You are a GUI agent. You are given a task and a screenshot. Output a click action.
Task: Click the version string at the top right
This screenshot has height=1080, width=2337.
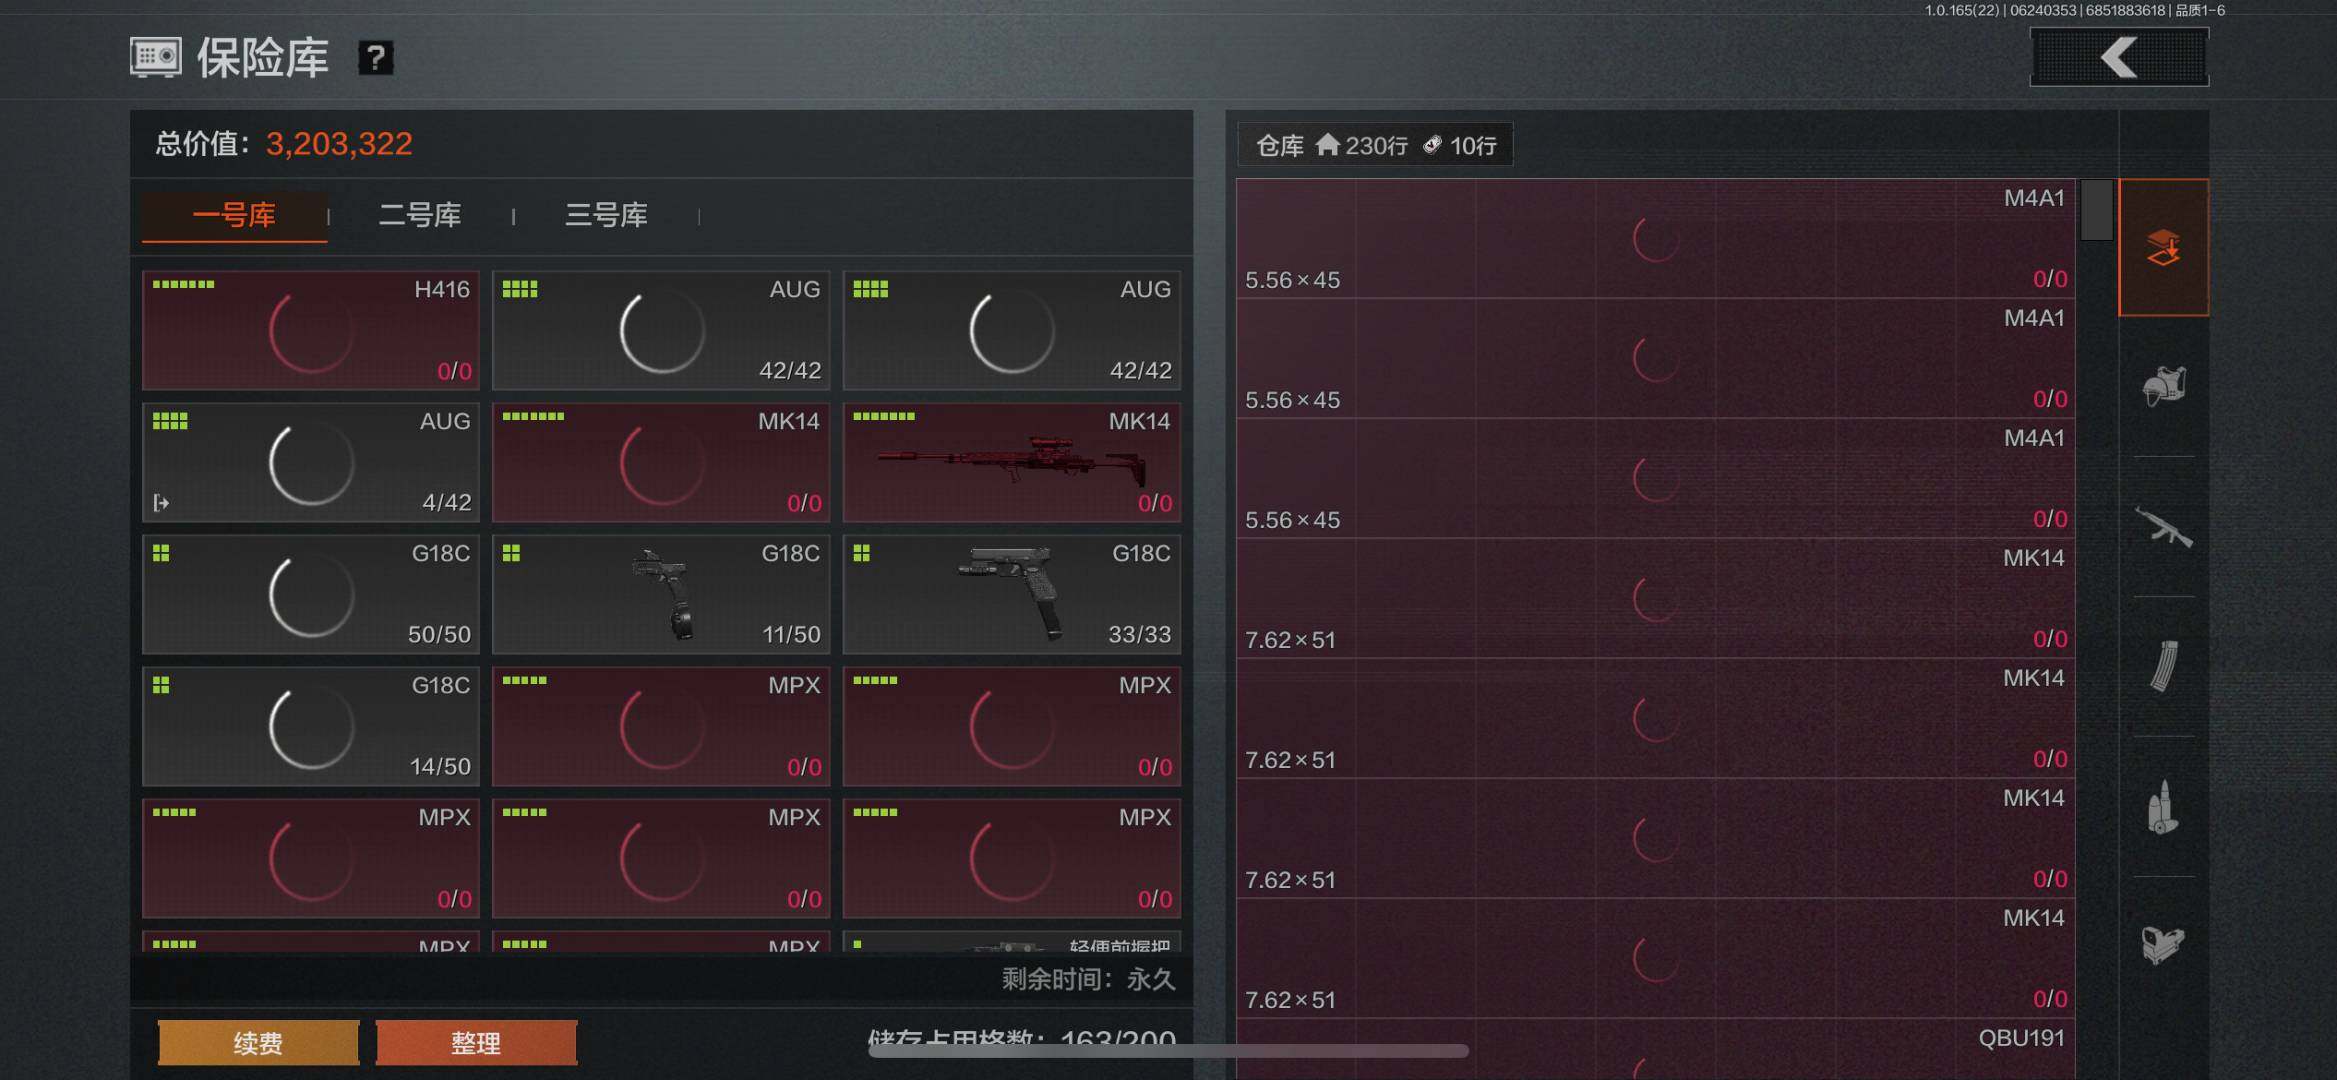point(2075,10)
